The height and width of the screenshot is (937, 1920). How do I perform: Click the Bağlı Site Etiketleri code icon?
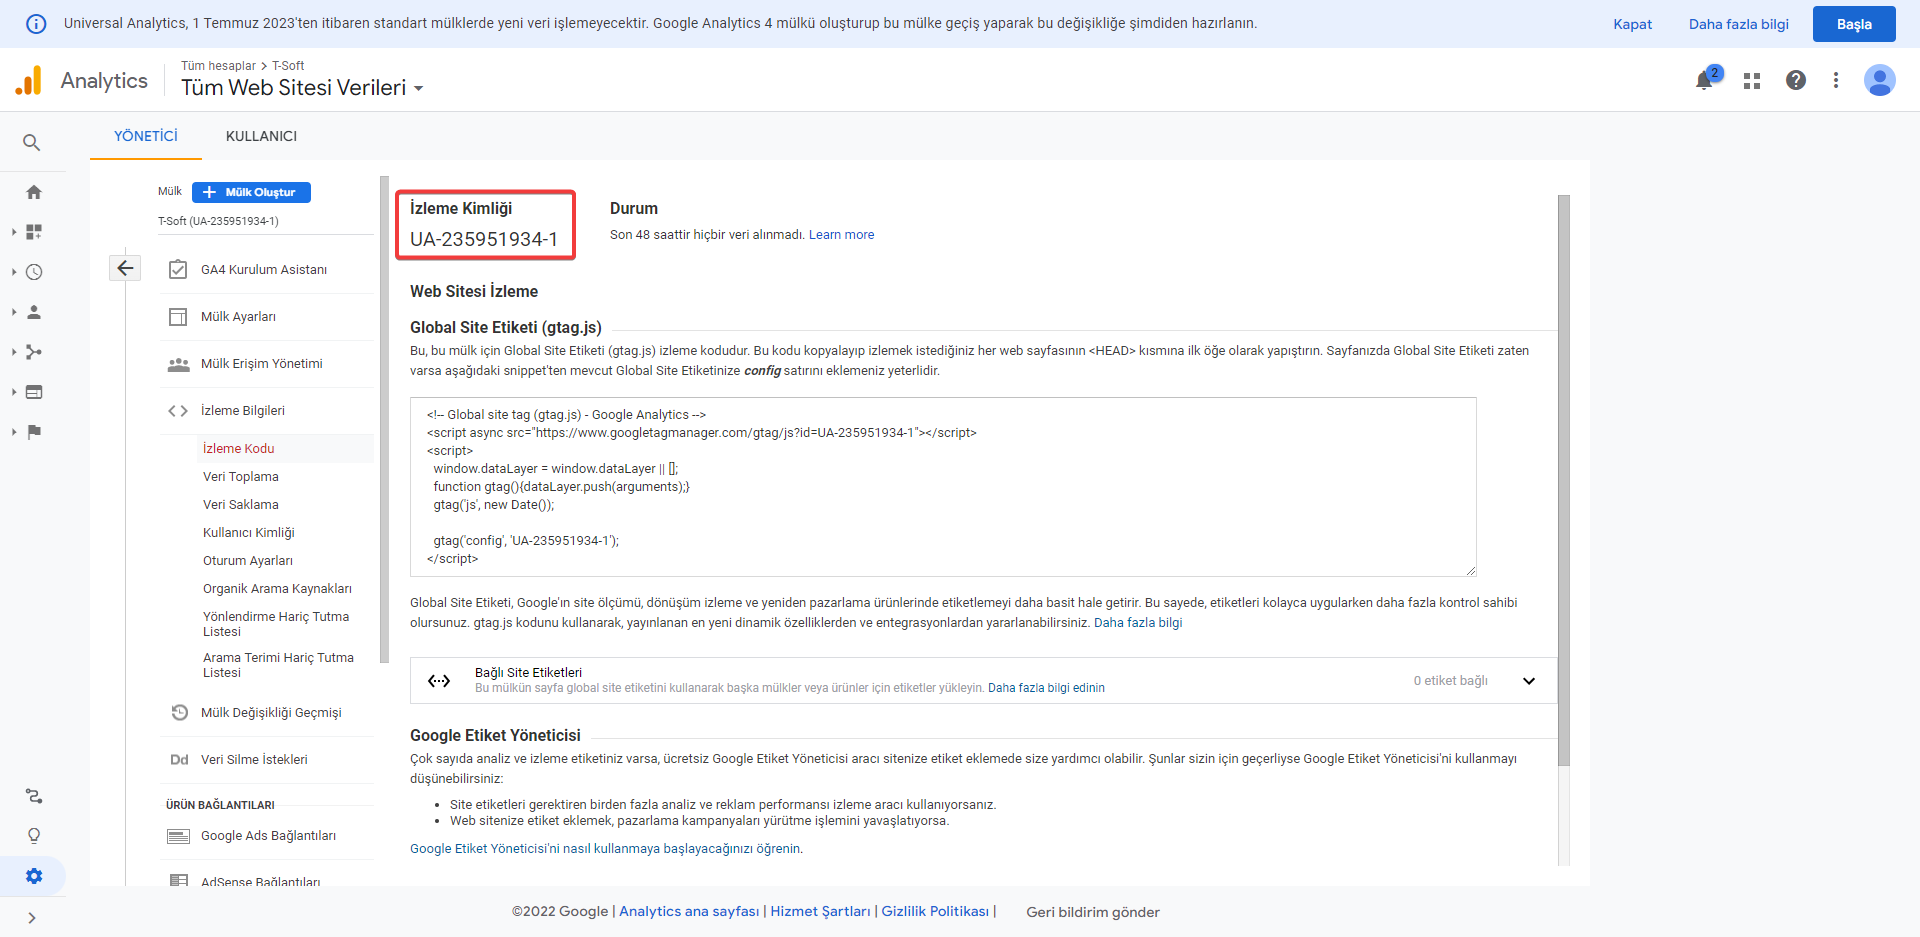[439, 681]
